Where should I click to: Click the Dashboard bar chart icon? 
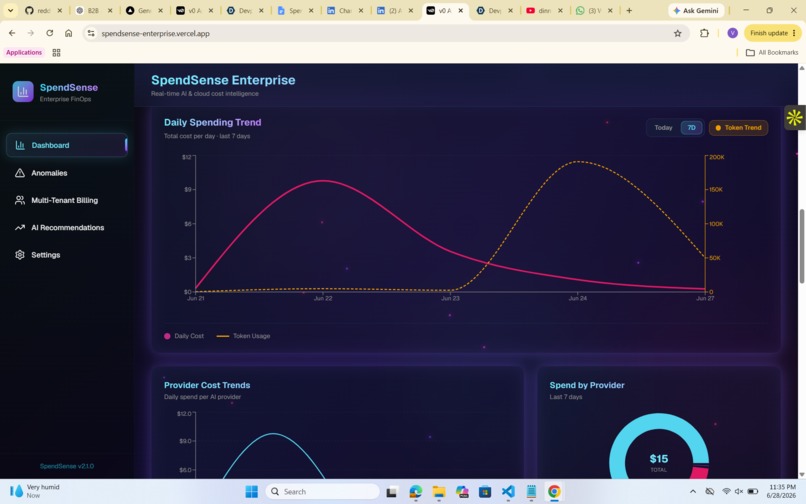[x=20, y=145]
